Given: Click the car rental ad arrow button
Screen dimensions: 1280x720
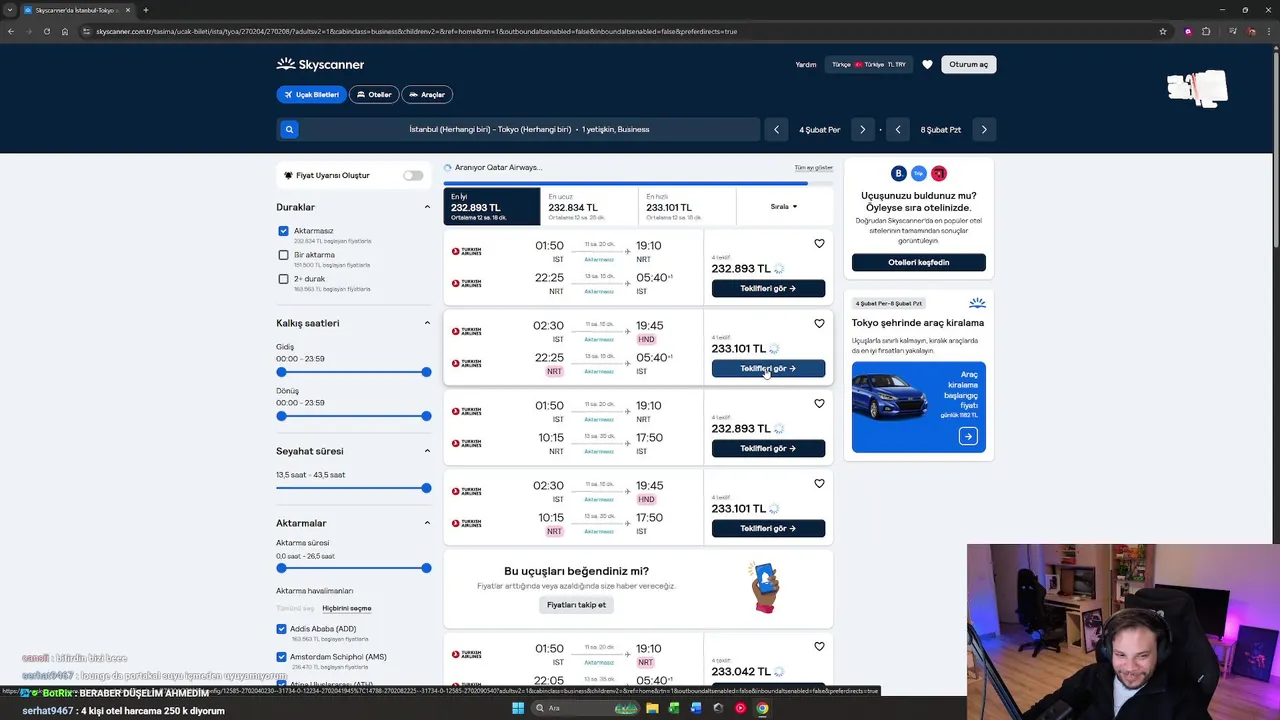Looking at the screenshot, I should tap(967, 436).
